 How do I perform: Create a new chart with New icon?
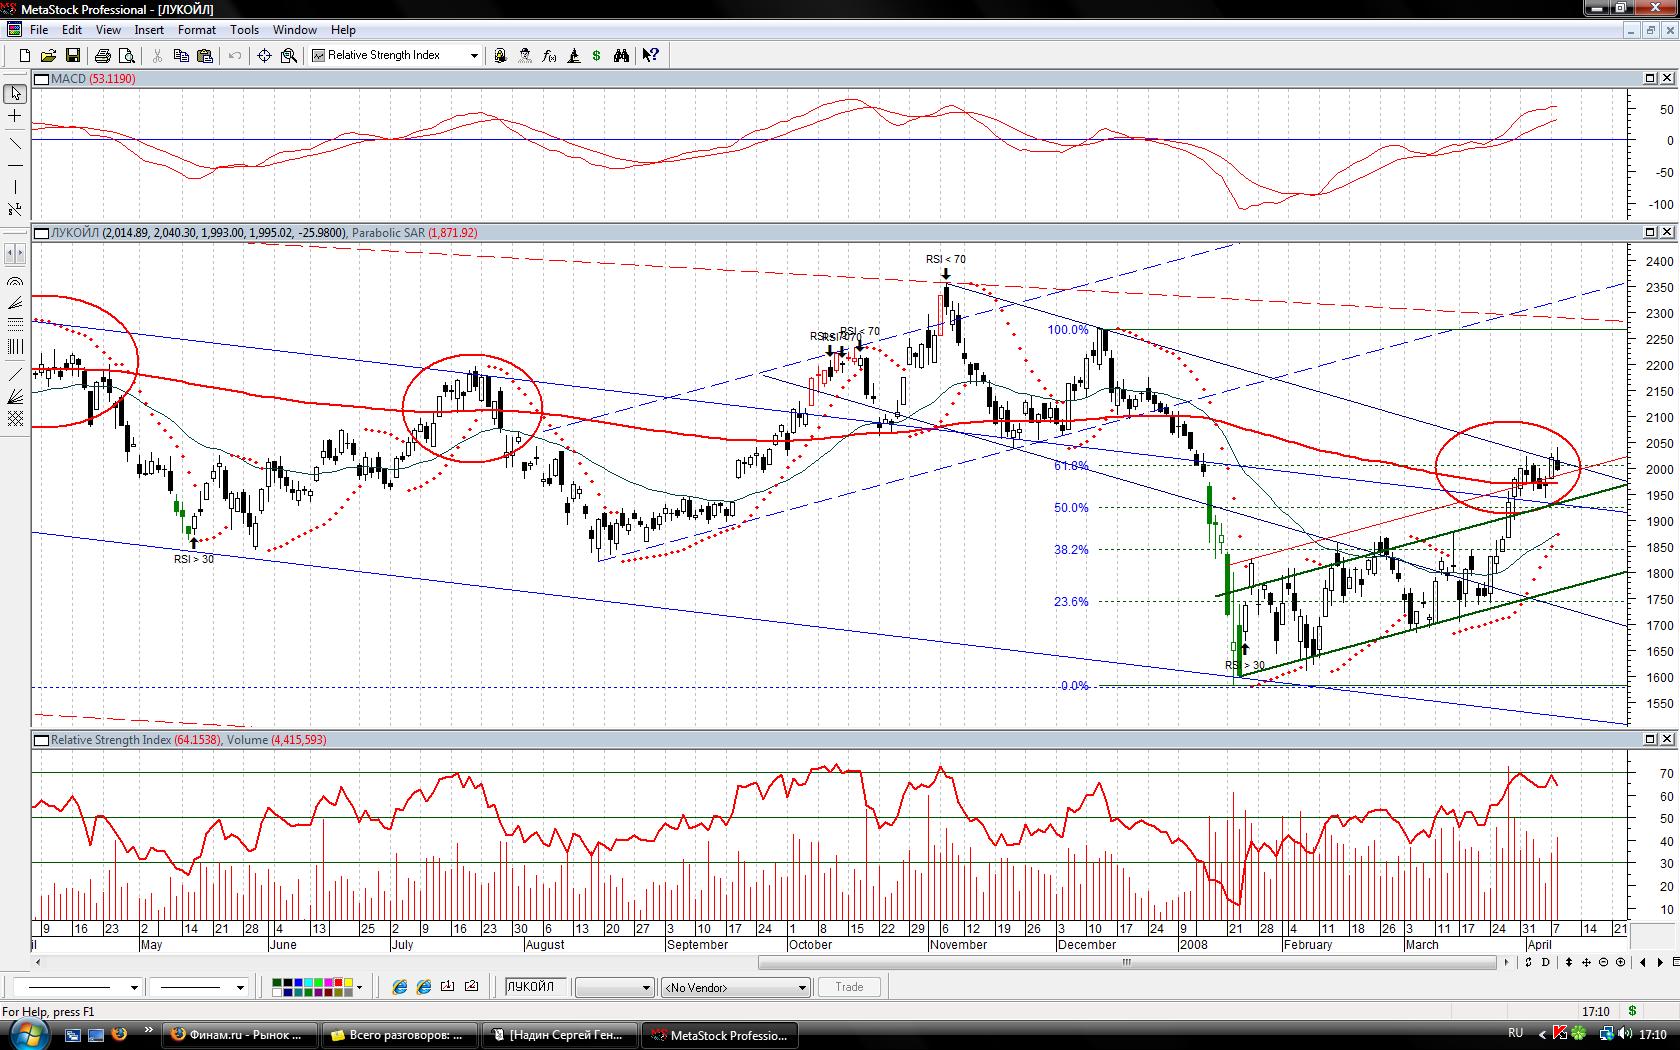coord(24,56)
